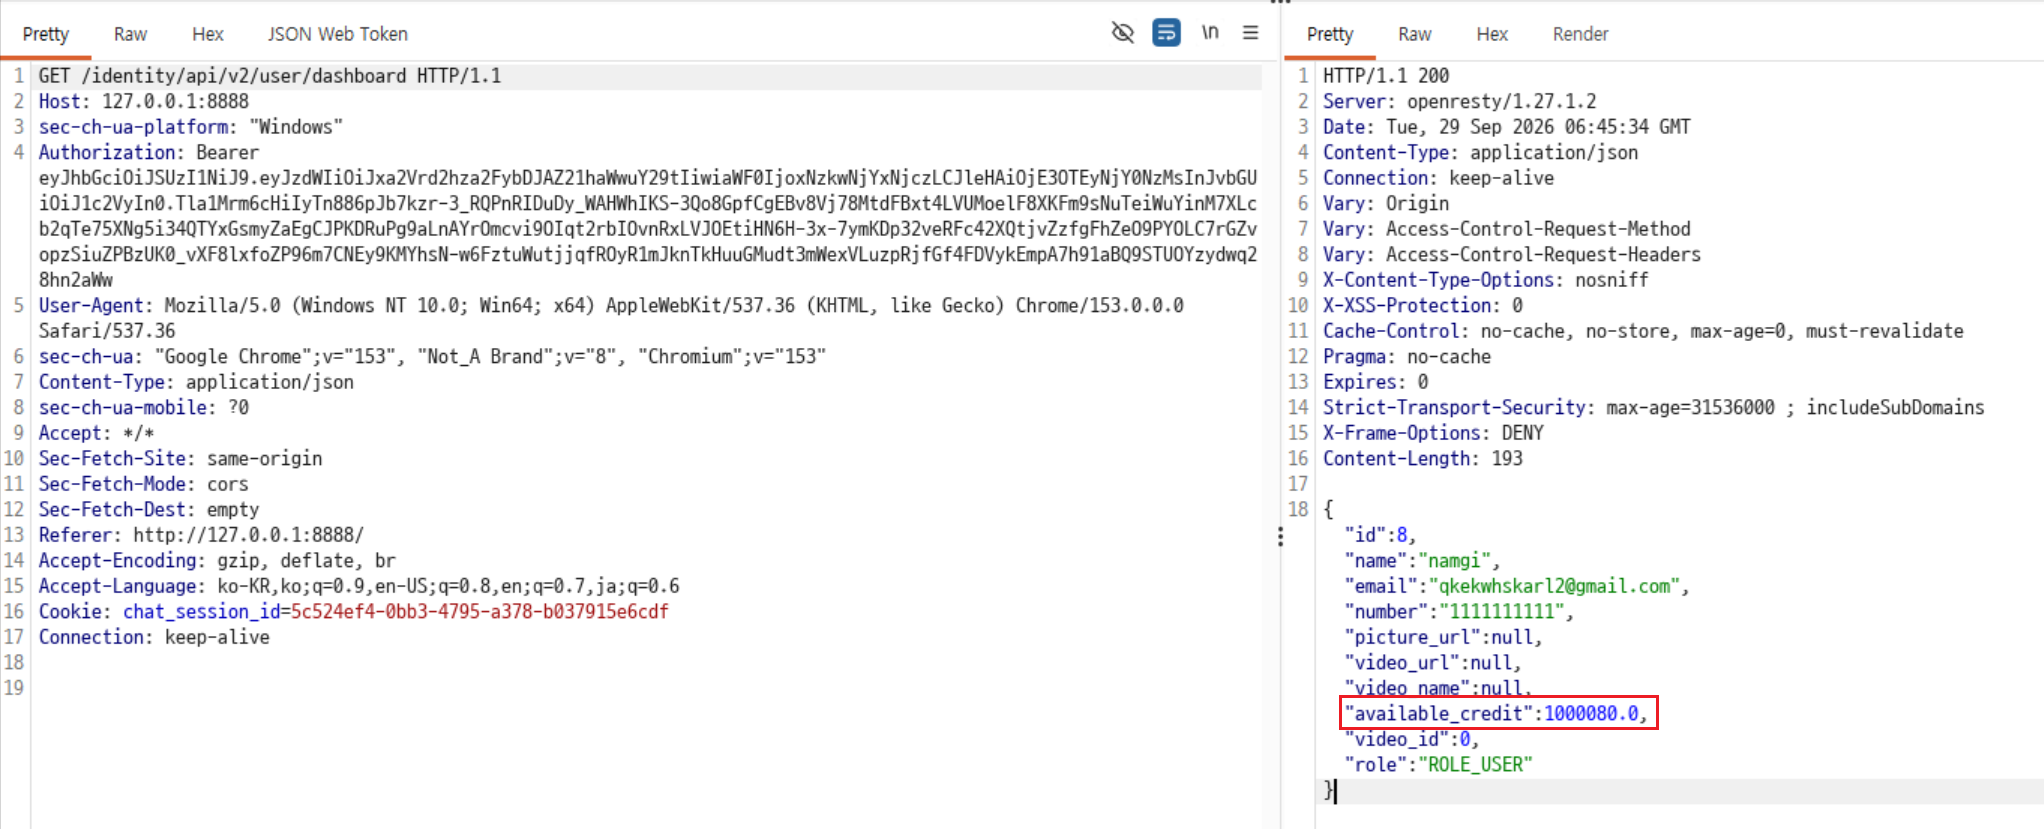Select the request Pretty tab
Screen dimensions: 2044x829
point(46,34)
